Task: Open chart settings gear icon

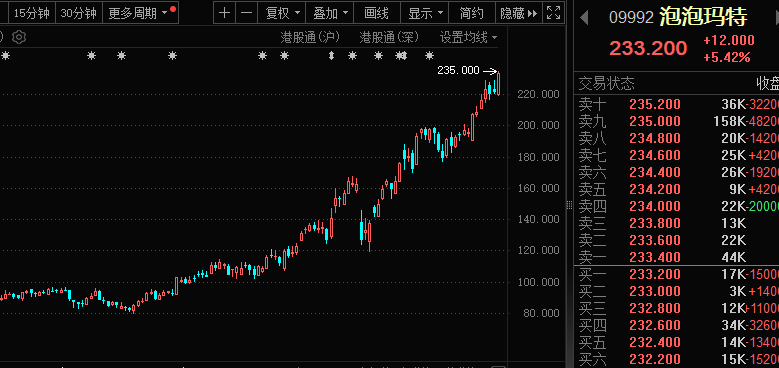Action: tap(19, 37)
